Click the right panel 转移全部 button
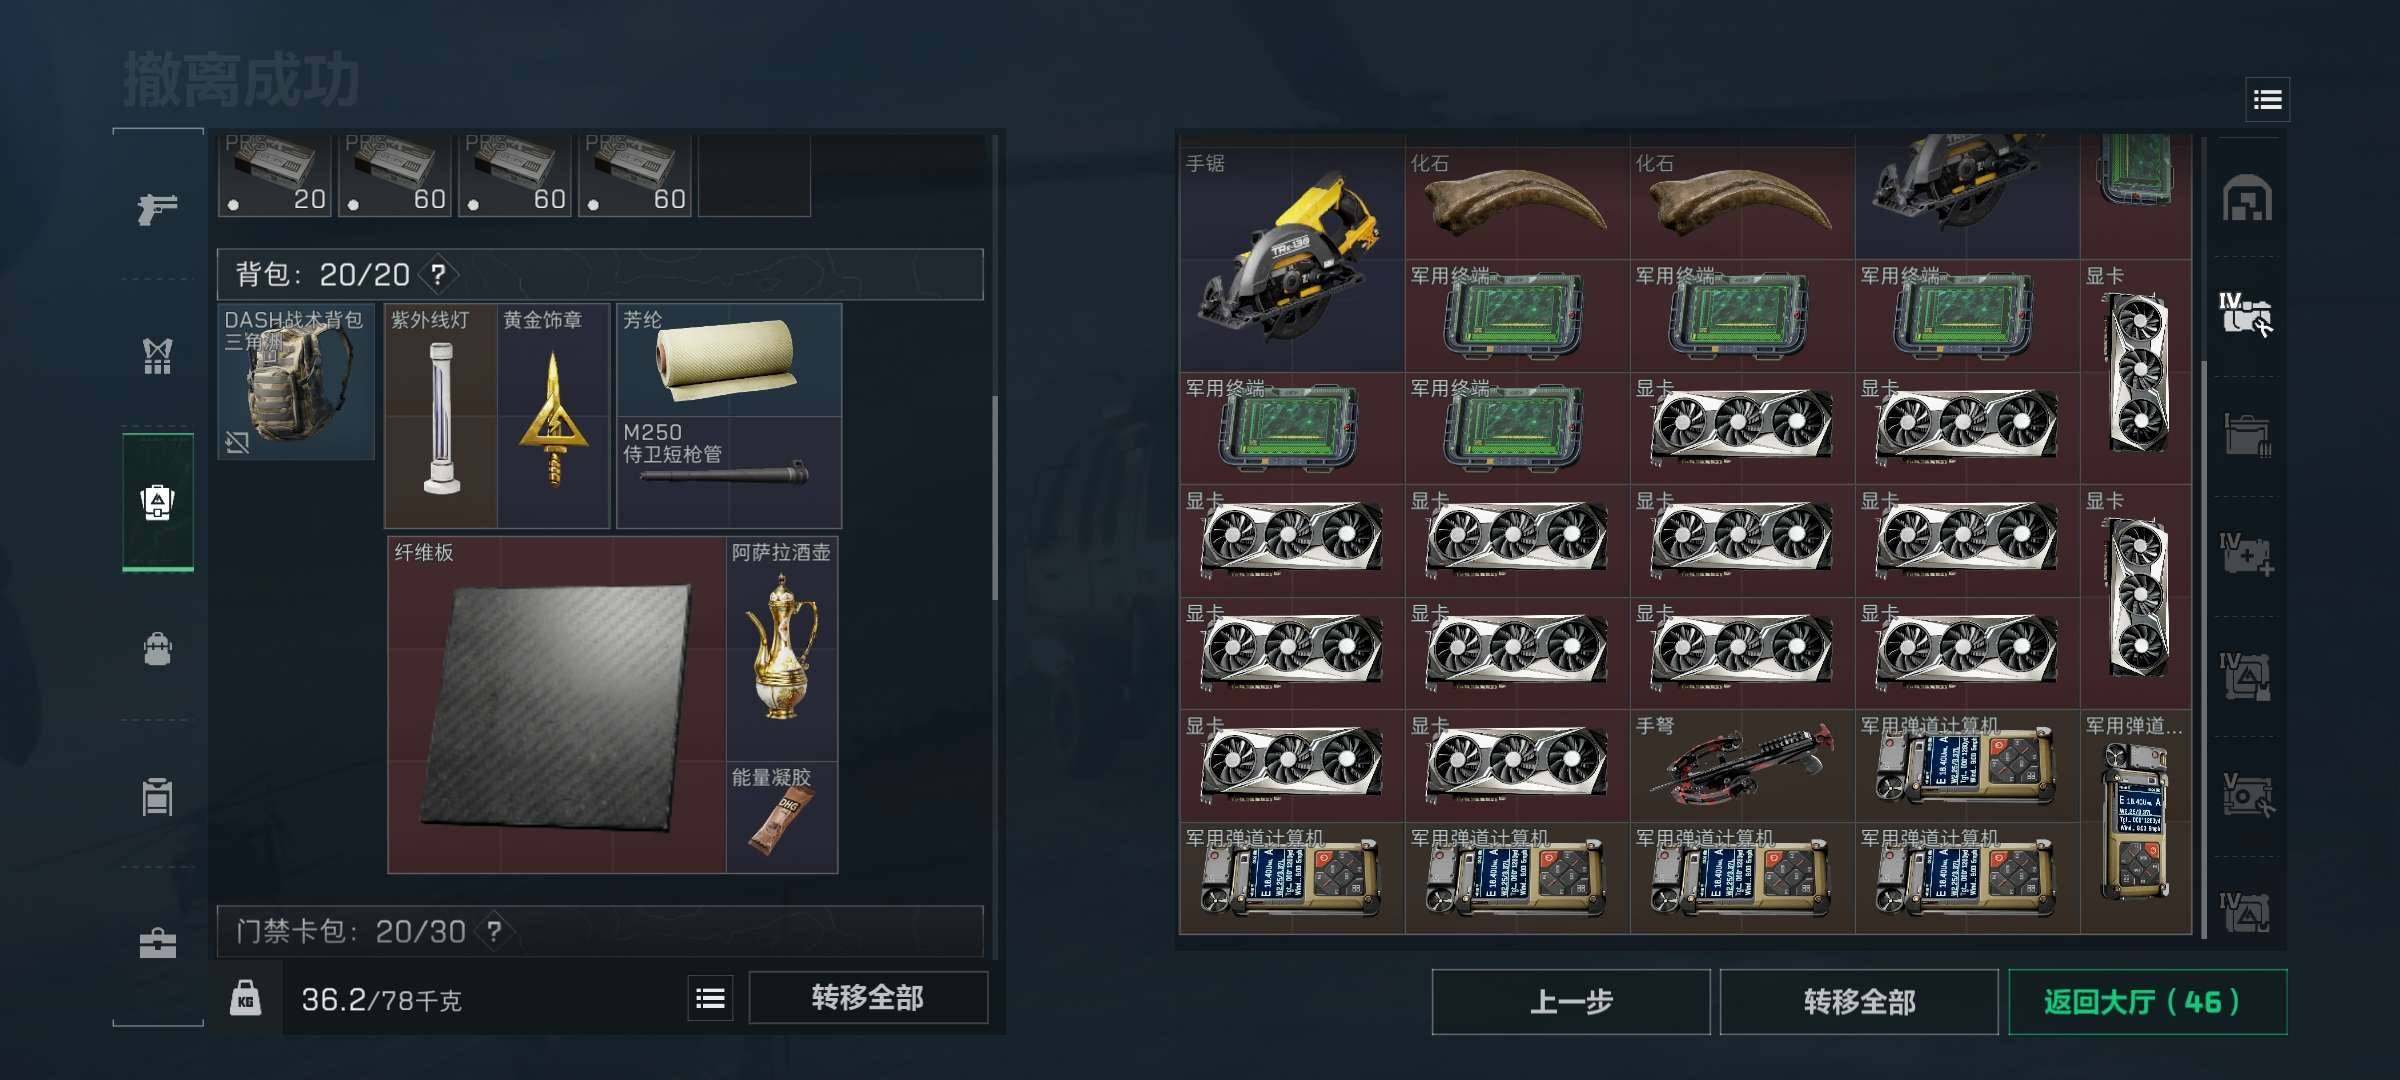 [1859, 1001]
